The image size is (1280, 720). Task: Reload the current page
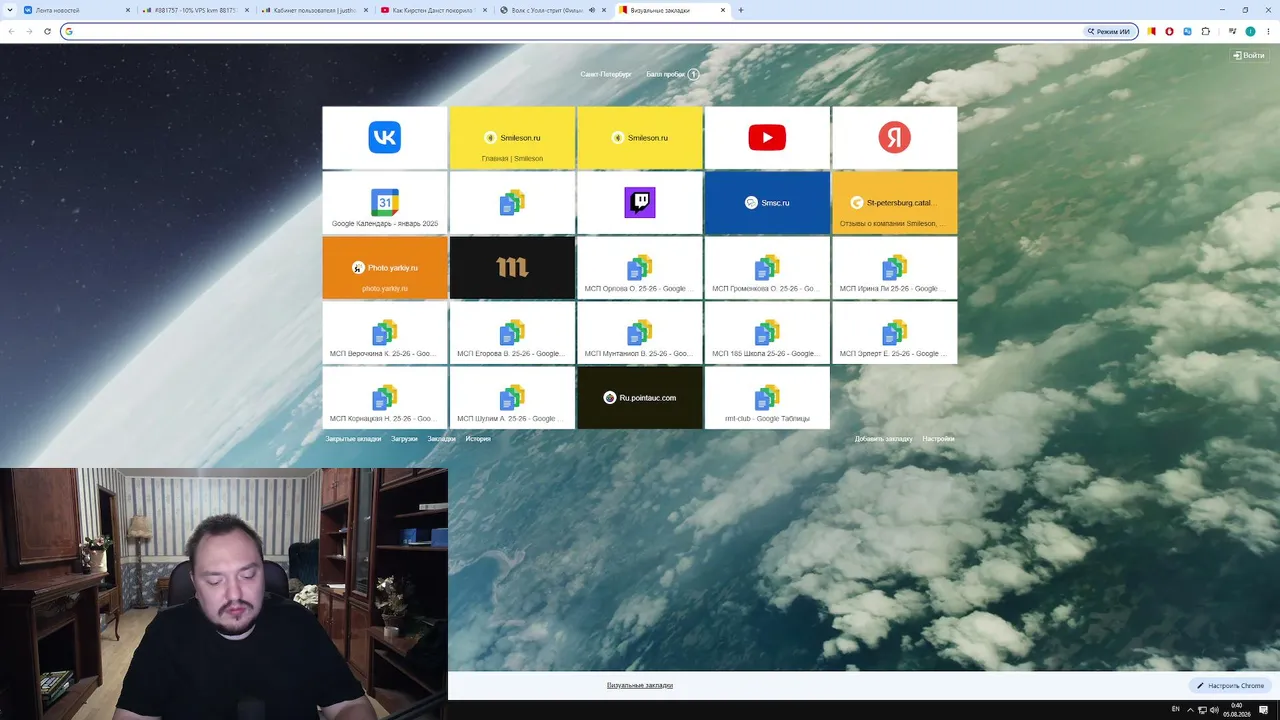pyautogui.click(x=47, y=31)
